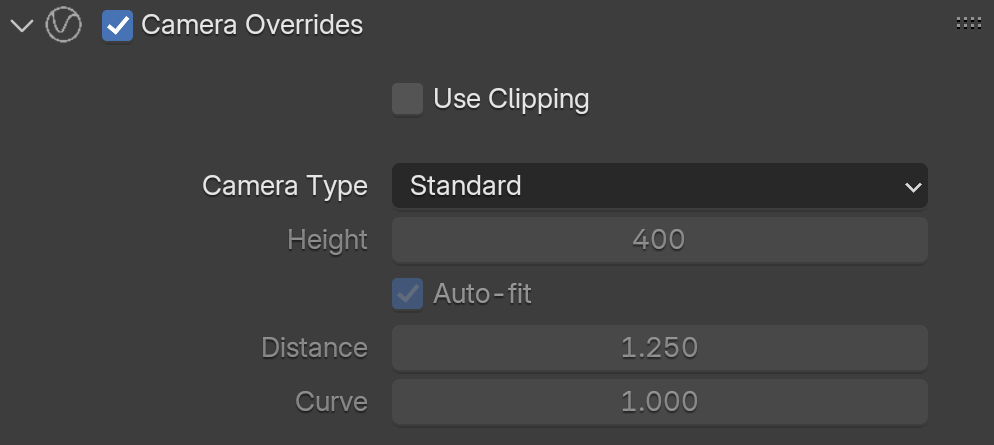The height and width of the screenshot is (445, 994).
Task: Collapse the Camera Overrides panel chevron
Action: [22, 26]
